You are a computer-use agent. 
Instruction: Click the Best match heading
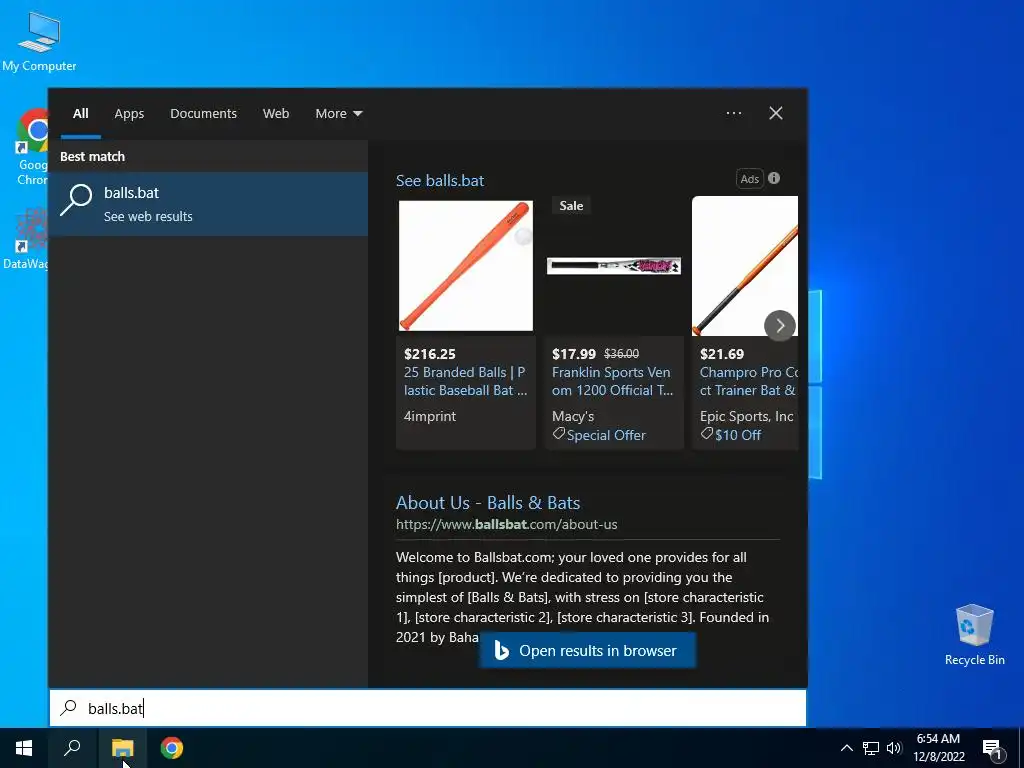click(x=92, y=157)
